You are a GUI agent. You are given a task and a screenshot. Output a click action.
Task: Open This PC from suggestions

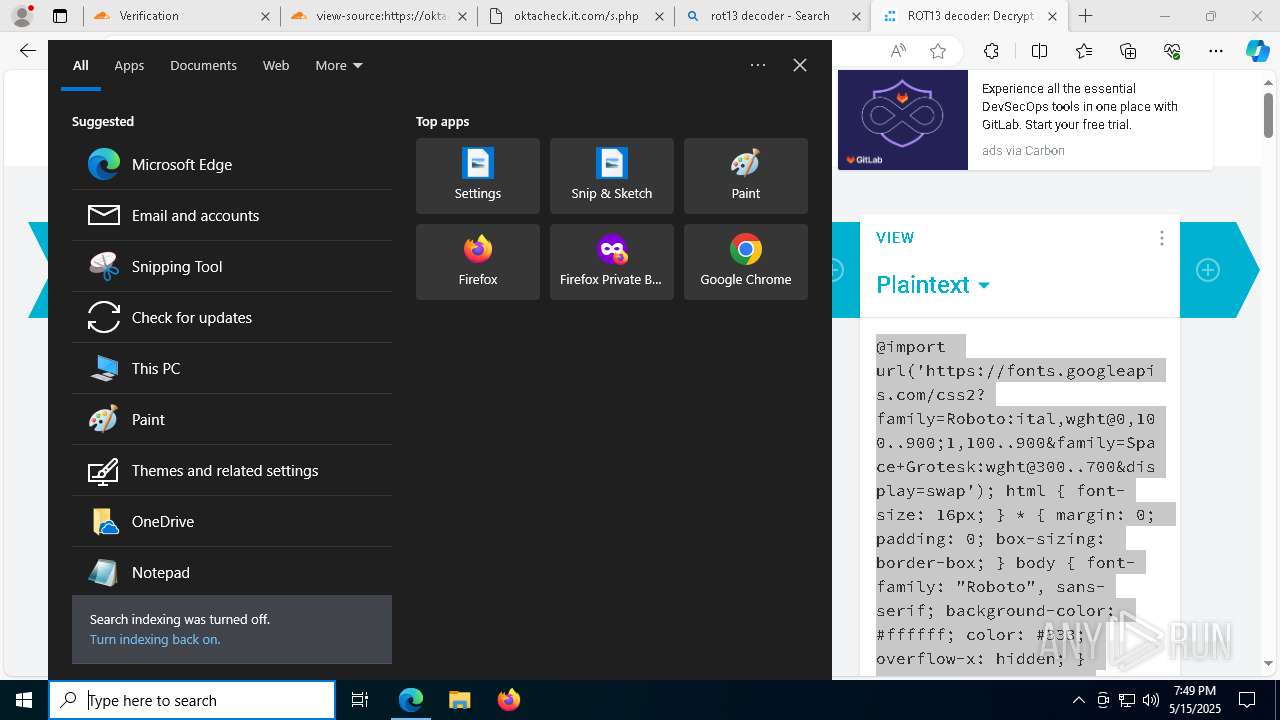(x=232, y=368)
